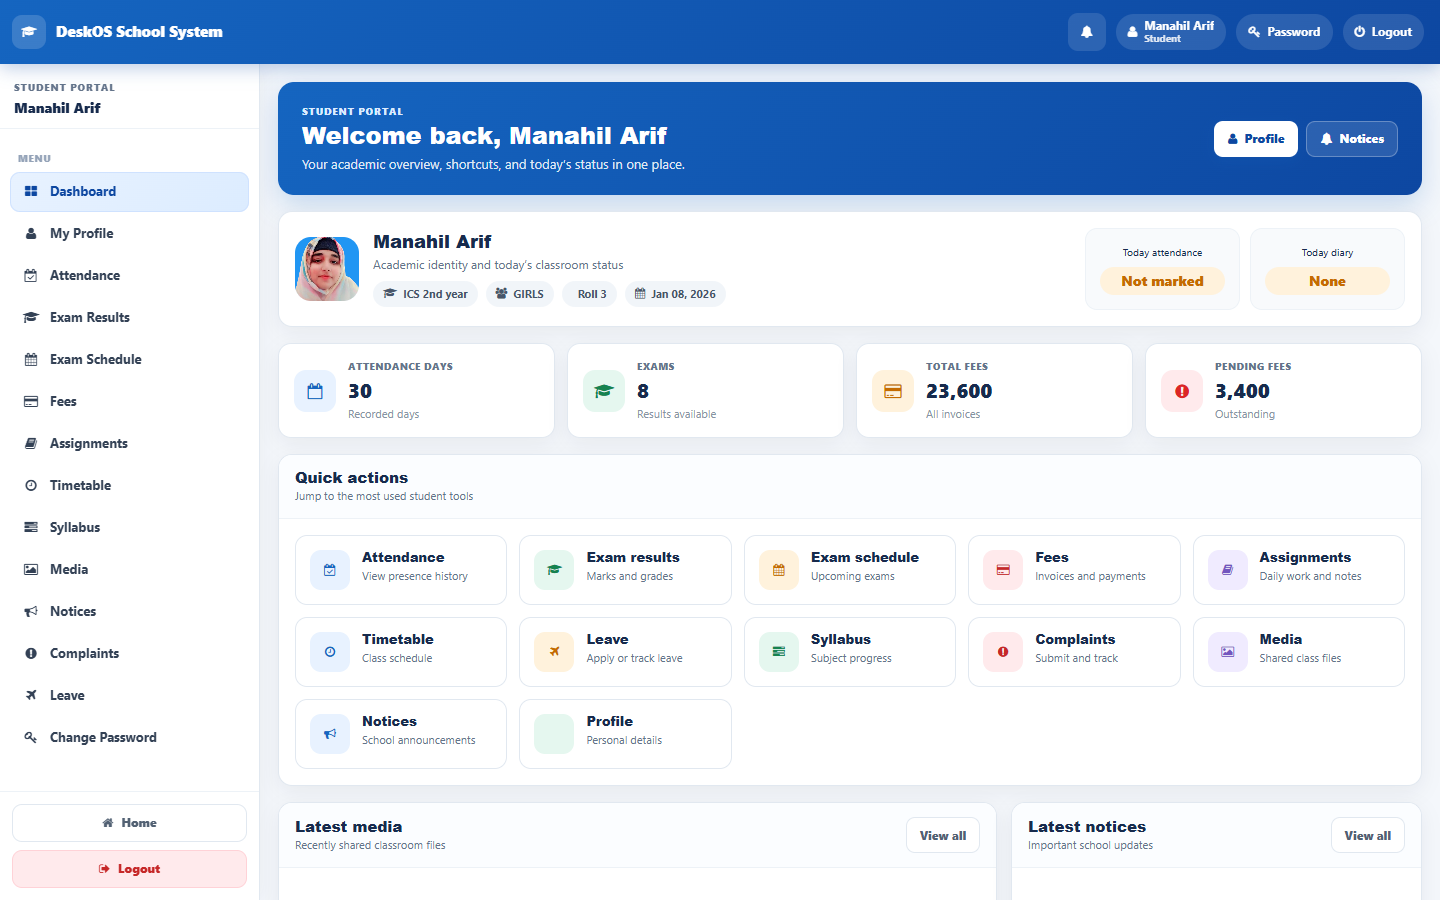The image size is (1440, 900).
Task: Open the Exam schedule calendar icon
Action: pos(779,570)
